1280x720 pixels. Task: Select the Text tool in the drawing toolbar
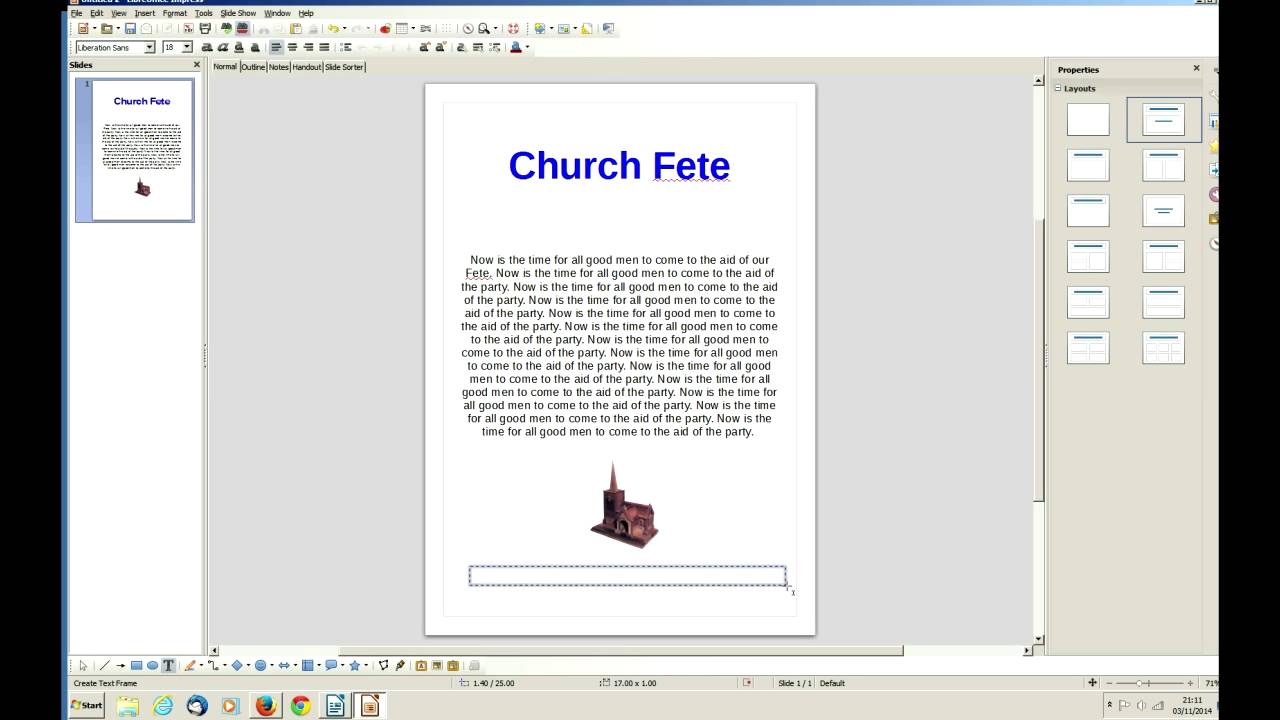pyautogui.click(x=168, y=665)
